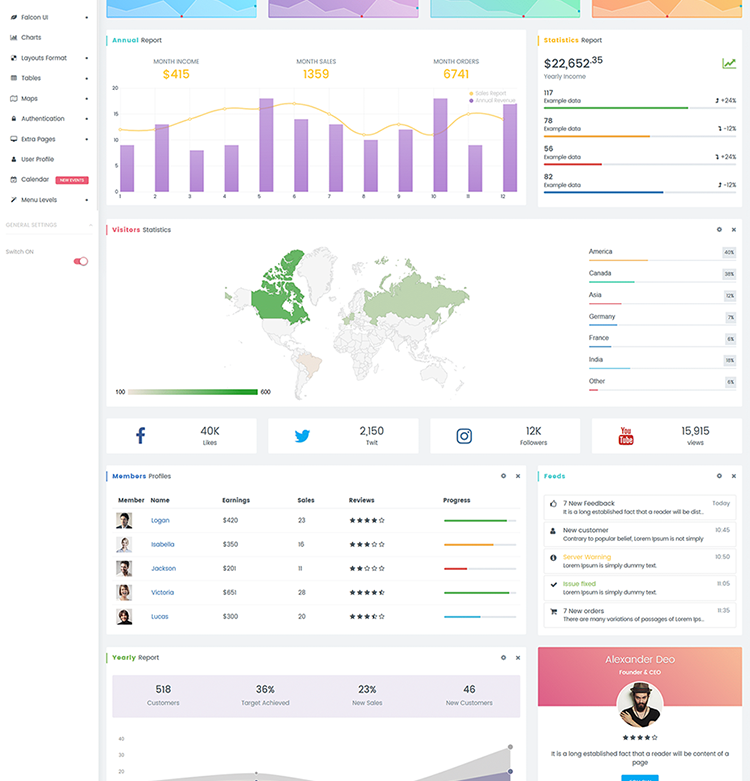The height and width of the screenshot is (781, 750).
Task: Click the Twitter bird icon
Action: click(x=302, y=436)
